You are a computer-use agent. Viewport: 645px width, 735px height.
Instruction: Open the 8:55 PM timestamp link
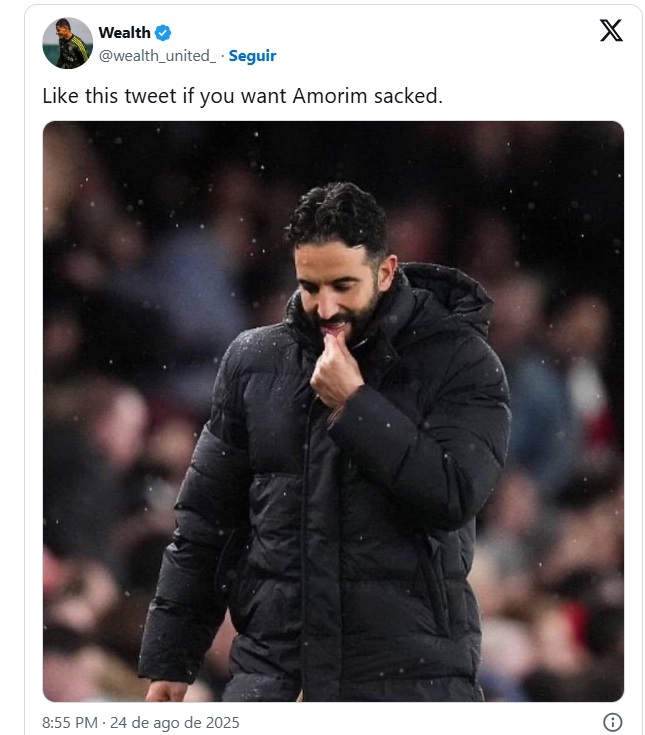[x=70, y=722]
